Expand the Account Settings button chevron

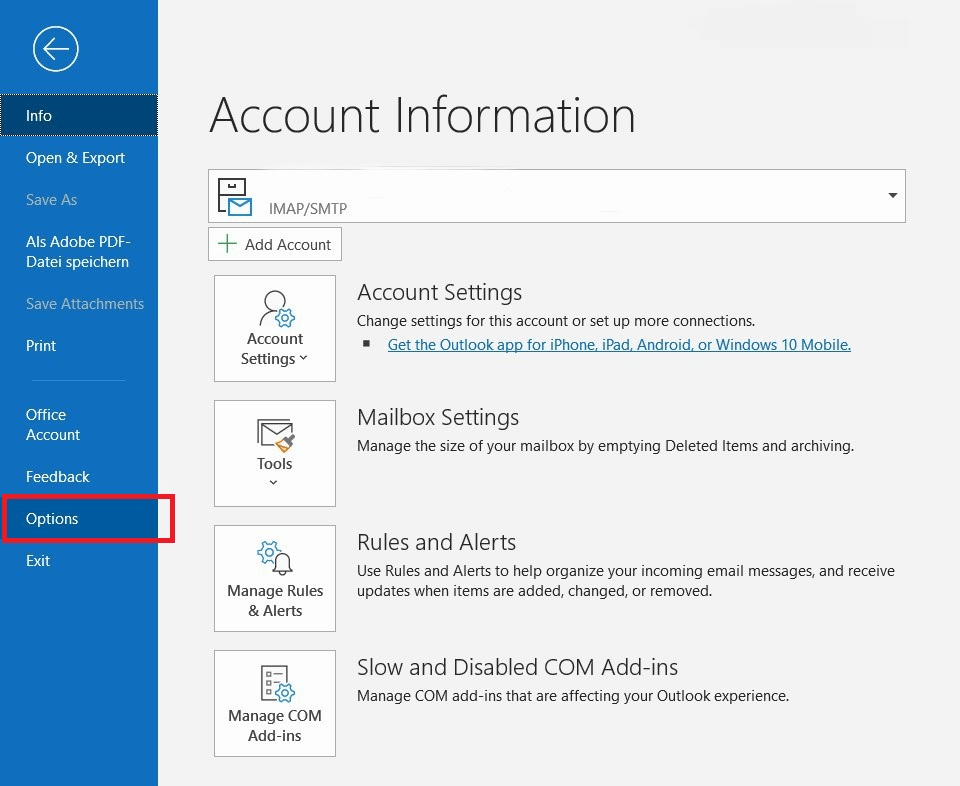(x=303, y=358)
